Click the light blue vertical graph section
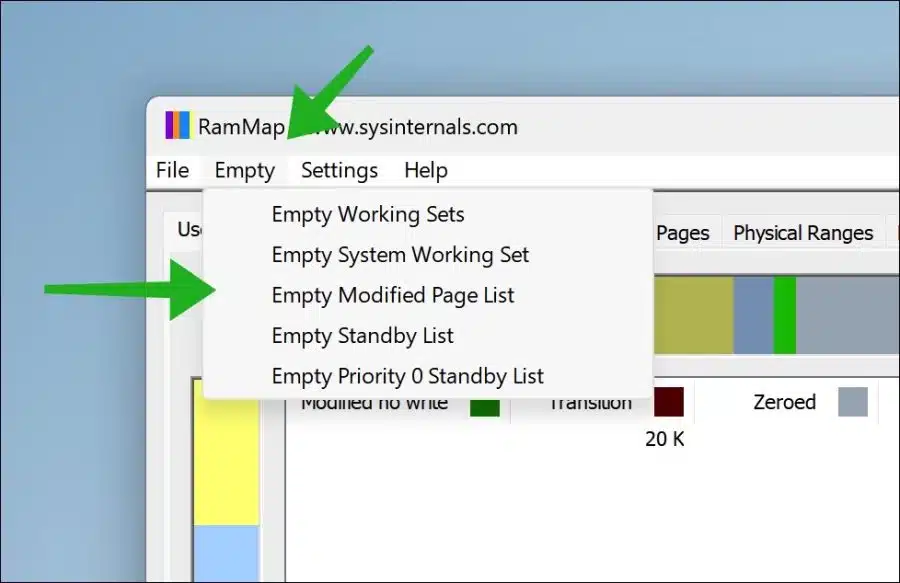 [226, 554]
